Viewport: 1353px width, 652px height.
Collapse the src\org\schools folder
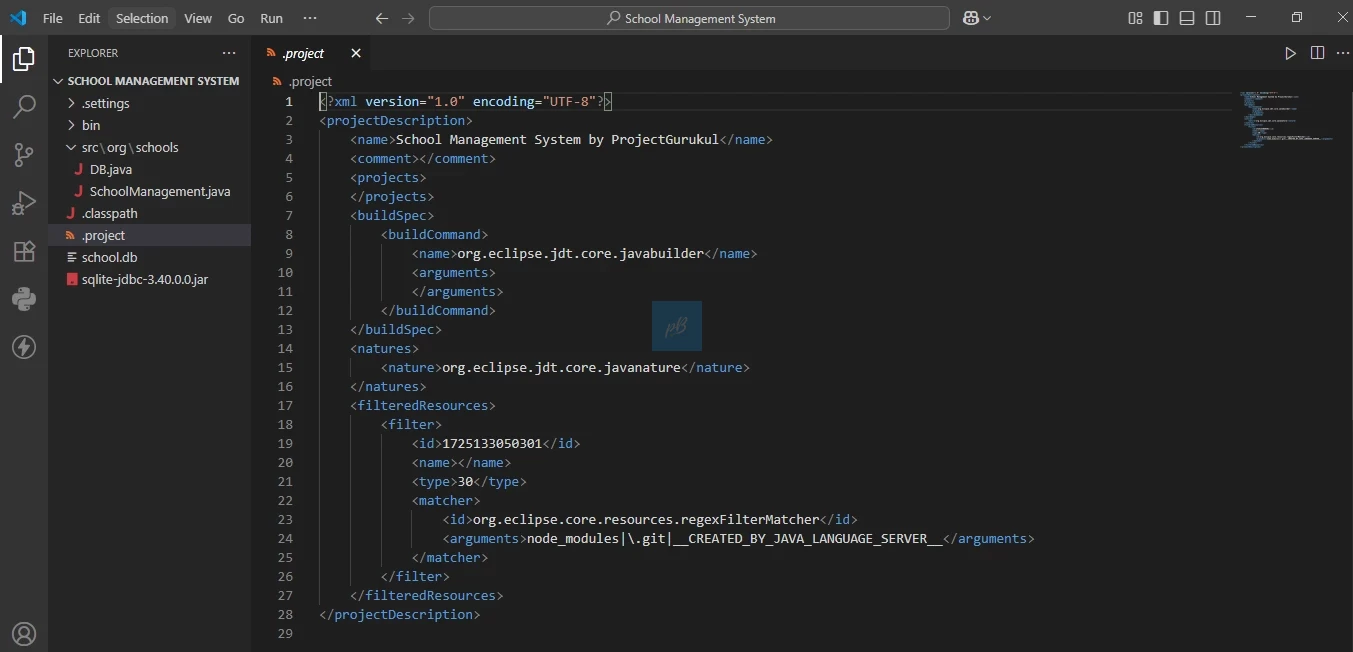(x=129, y=147)
